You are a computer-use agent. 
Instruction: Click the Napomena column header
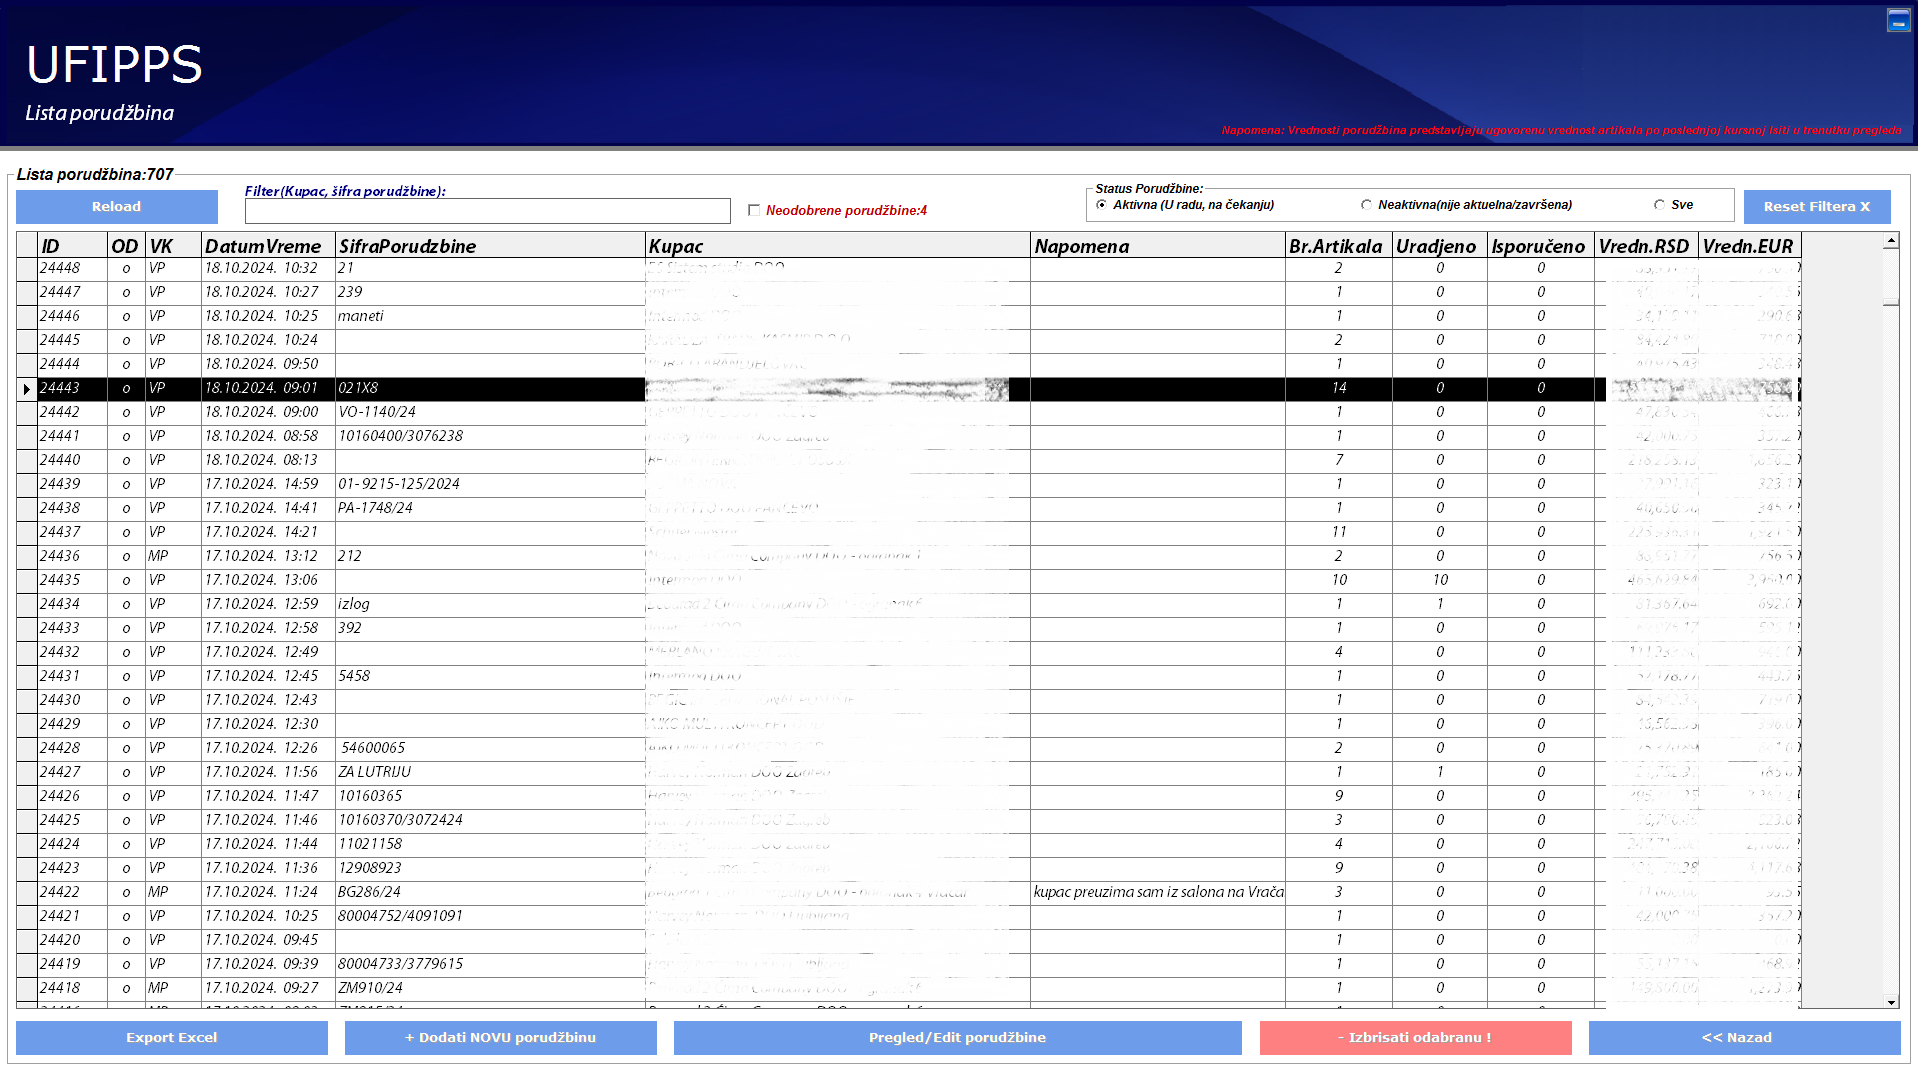coord(1158,246)
